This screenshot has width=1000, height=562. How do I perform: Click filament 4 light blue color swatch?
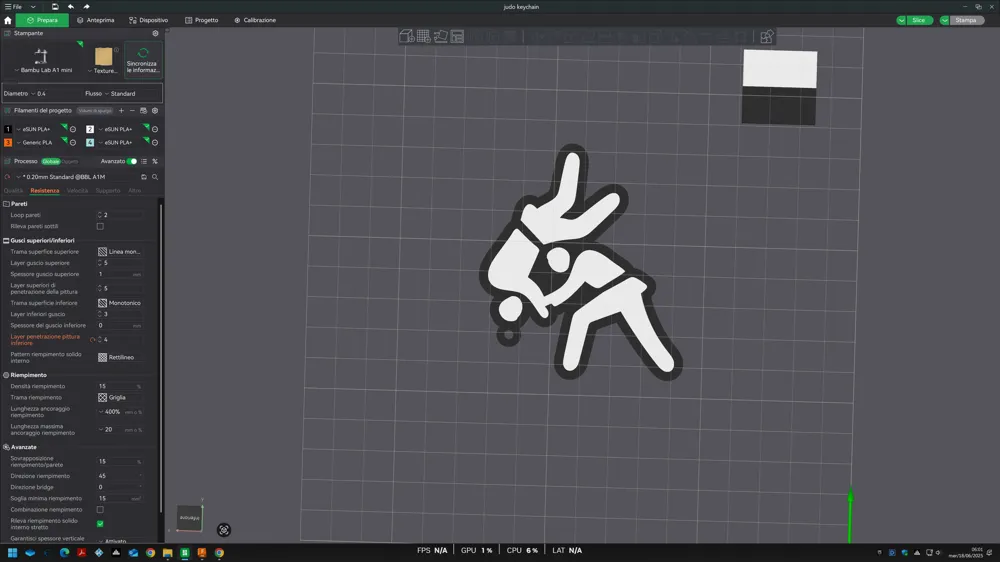coord(90,142)
